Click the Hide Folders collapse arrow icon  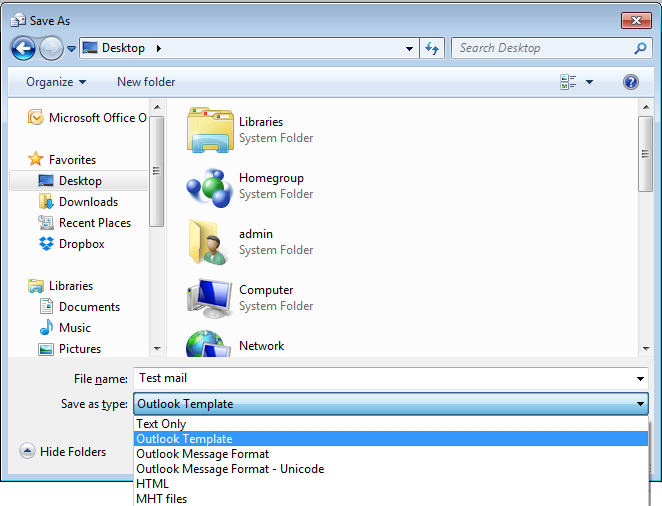click(x=27, y=451)
